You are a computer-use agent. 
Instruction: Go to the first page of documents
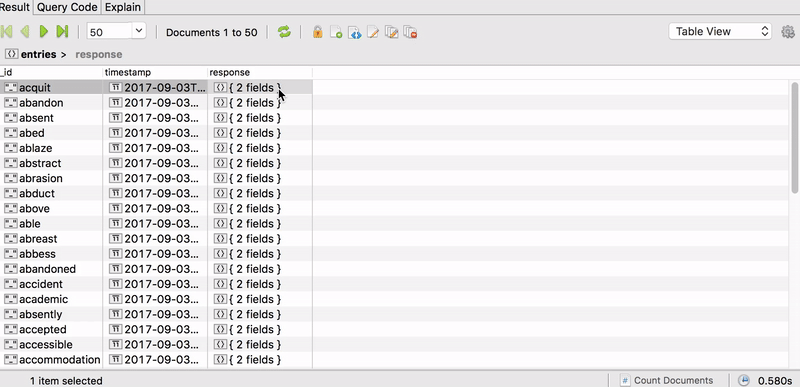[7, 32]
